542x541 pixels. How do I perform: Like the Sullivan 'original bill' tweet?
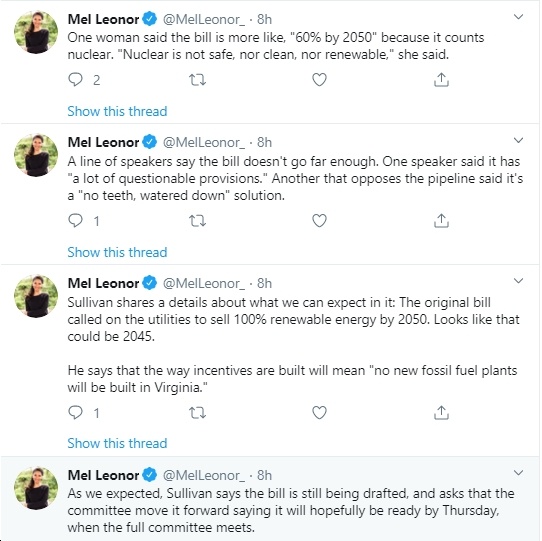coord(319,412)
